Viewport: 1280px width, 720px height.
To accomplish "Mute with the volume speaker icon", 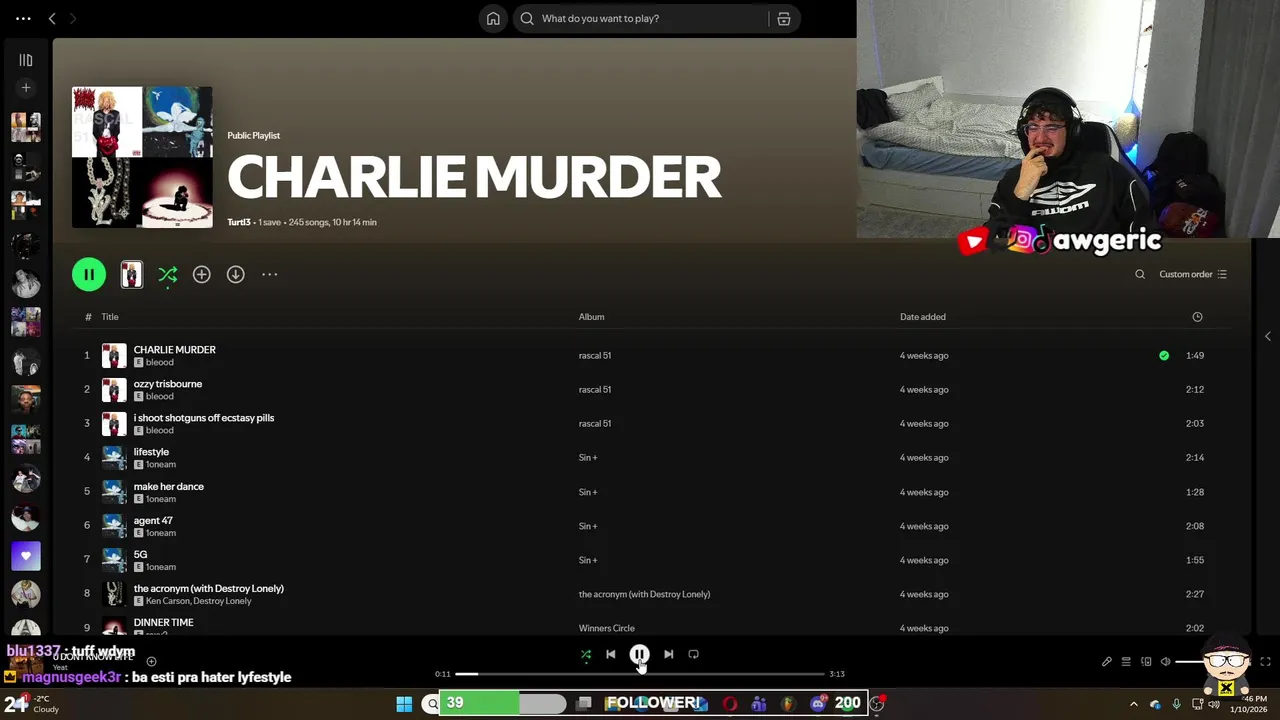I will pyautogui.click(x=1166, y=662).
